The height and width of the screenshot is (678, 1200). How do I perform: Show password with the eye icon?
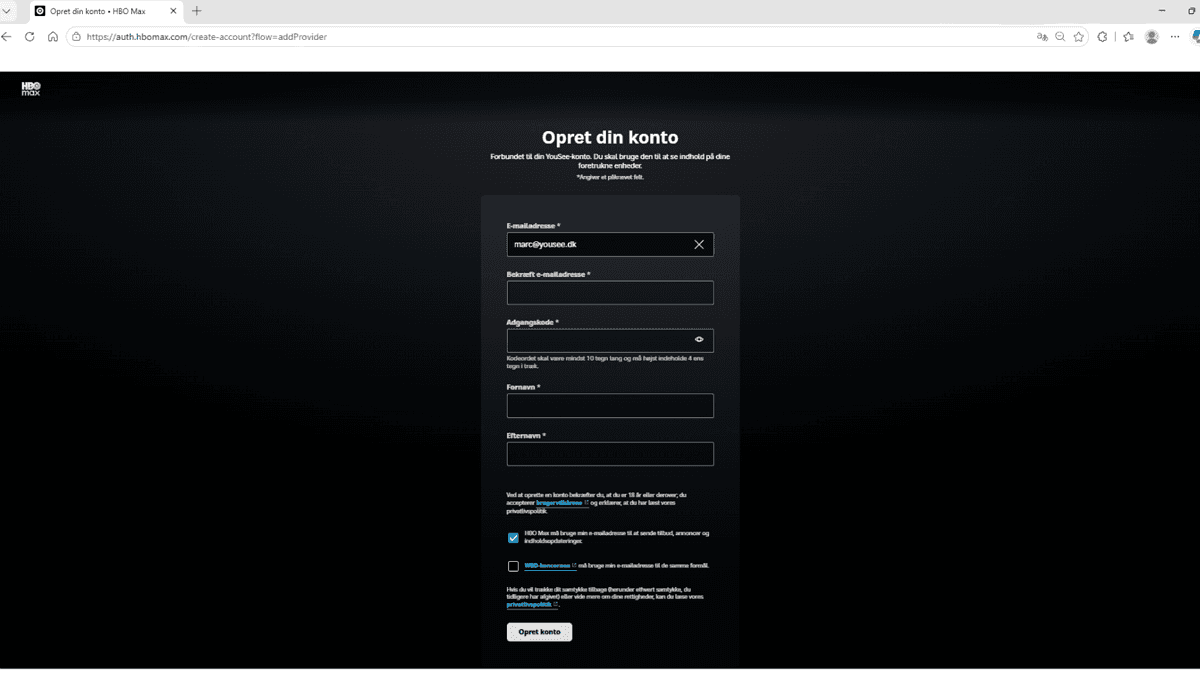click(699, 340)
